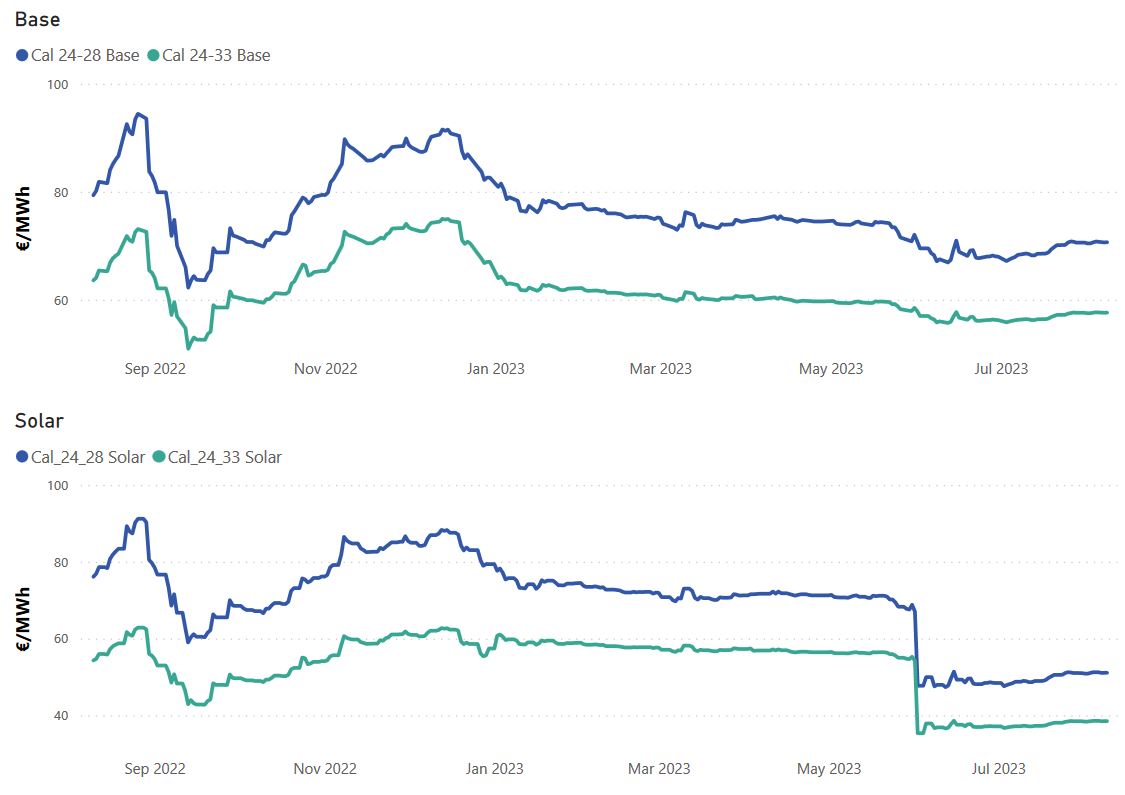Click Nov 2022 on the Solar chart axis
This screenshot has width=1125, height=795.
tap(325, 769)
